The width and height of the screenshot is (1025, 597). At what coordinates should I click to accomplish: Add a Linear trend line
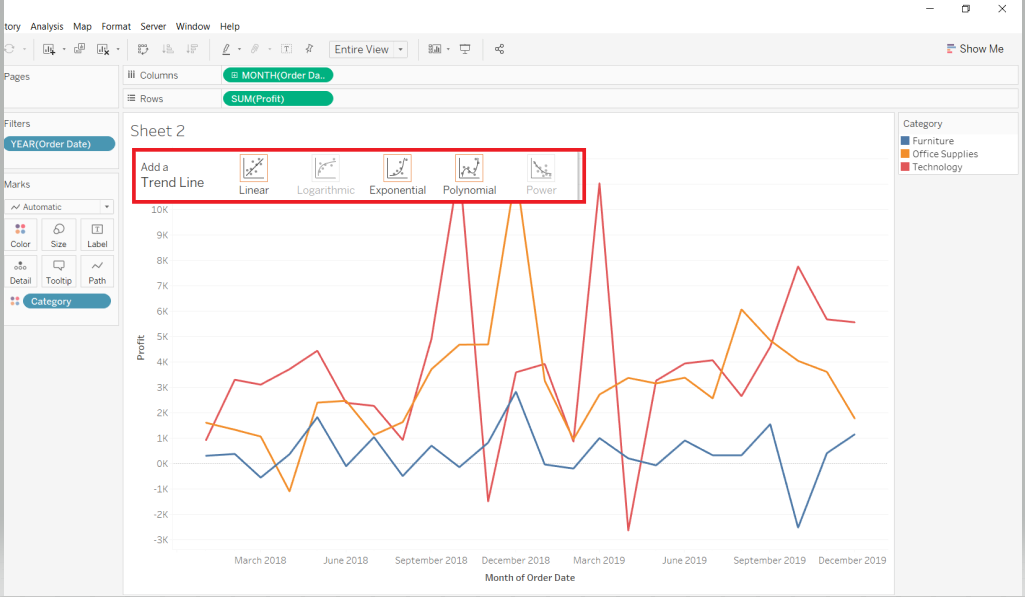click(254, 168)
